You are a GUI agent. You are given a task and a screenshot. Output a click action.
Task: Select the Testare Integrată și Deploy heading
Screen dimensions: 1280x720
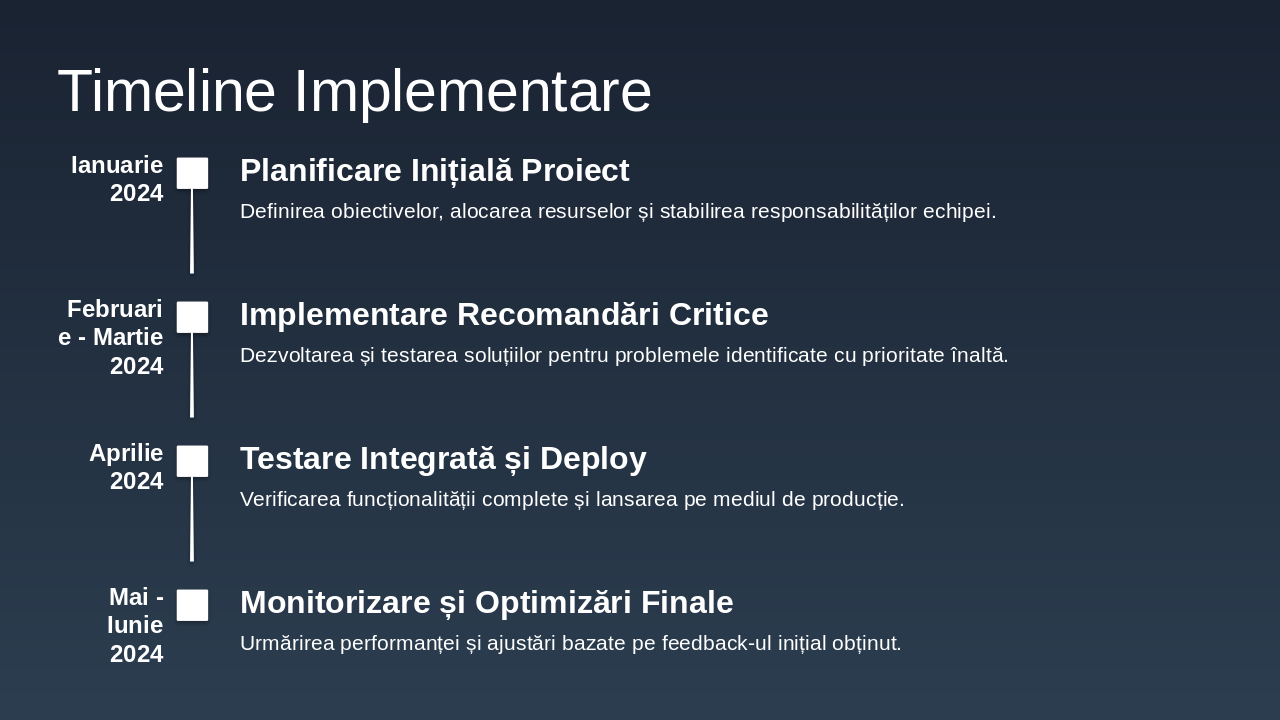443,458
